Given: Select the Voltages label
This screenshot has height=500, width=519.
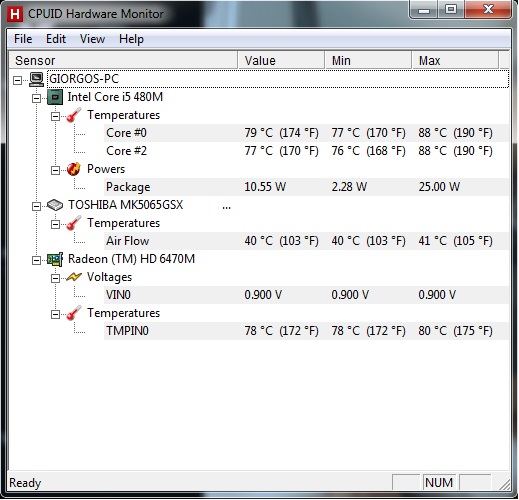Looking at the screenshot, I should 109,277.
